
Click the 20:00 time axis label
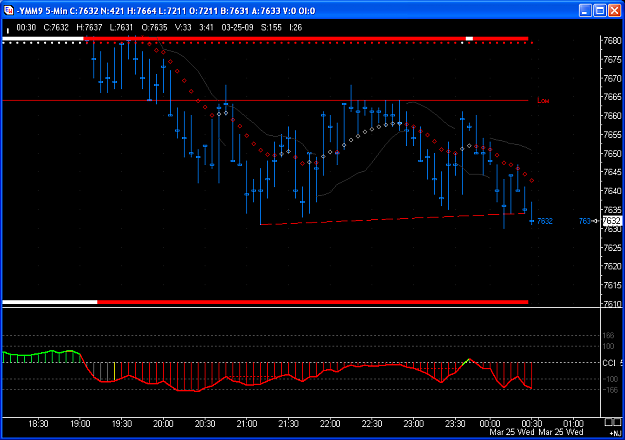163,424
